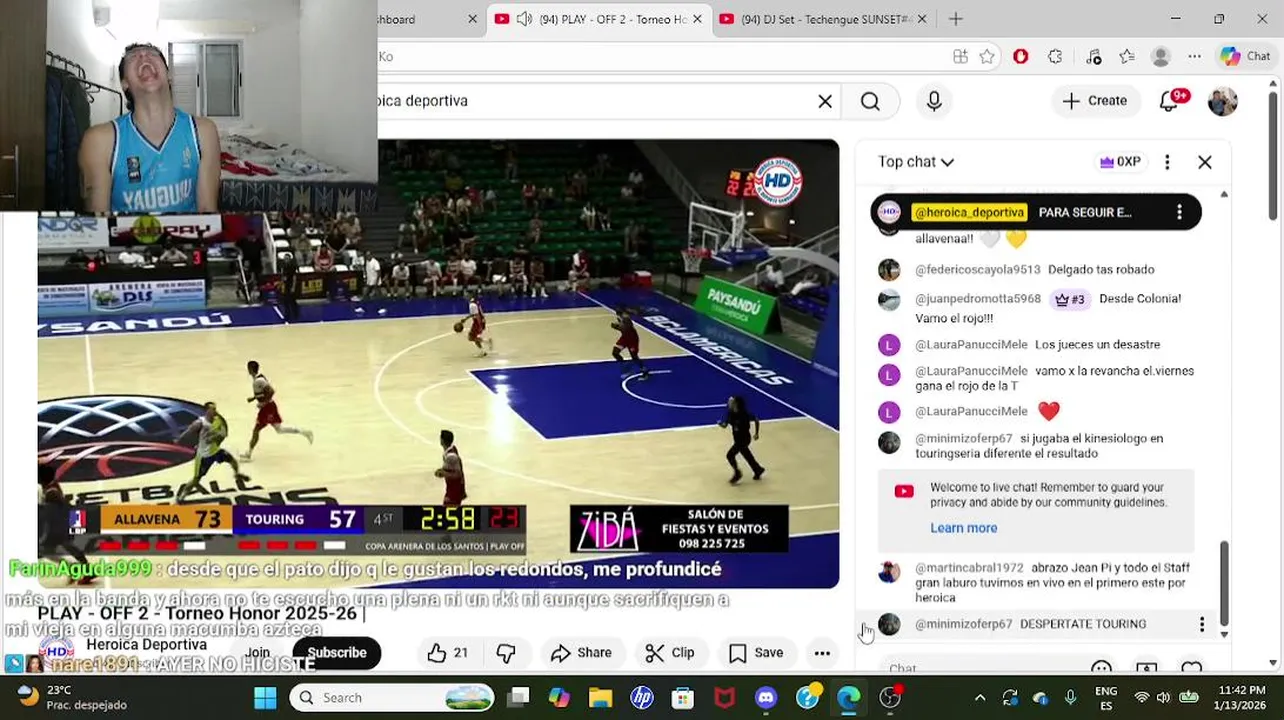Like the video with thumbs up
Image resolution: width=1284 pixels, height=720 pixels.
[447, 653]
